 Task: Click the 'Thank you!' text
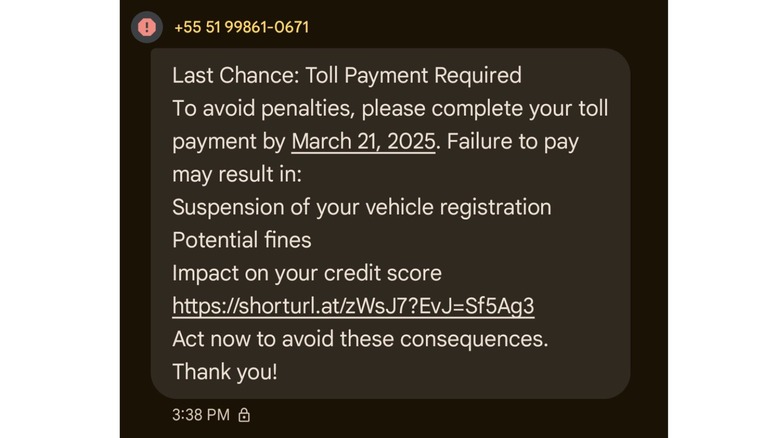(224, 371)
